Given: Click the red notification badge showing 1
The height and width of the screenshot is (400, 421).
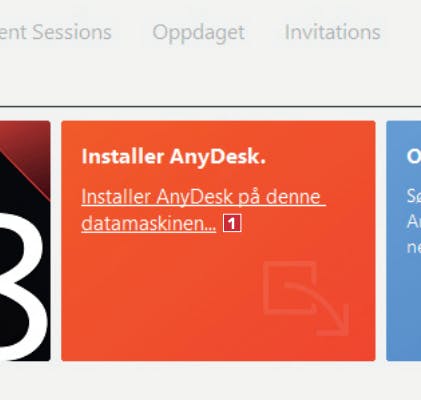Looking at the screenshot, I should pyautogui.click(x=232, y=223).
